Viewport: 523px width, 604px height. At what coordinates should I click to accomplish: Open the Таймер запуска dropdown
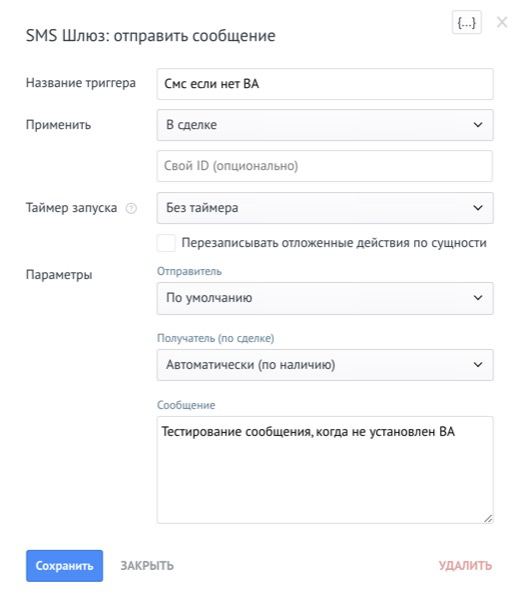click(x=325, y=208)
